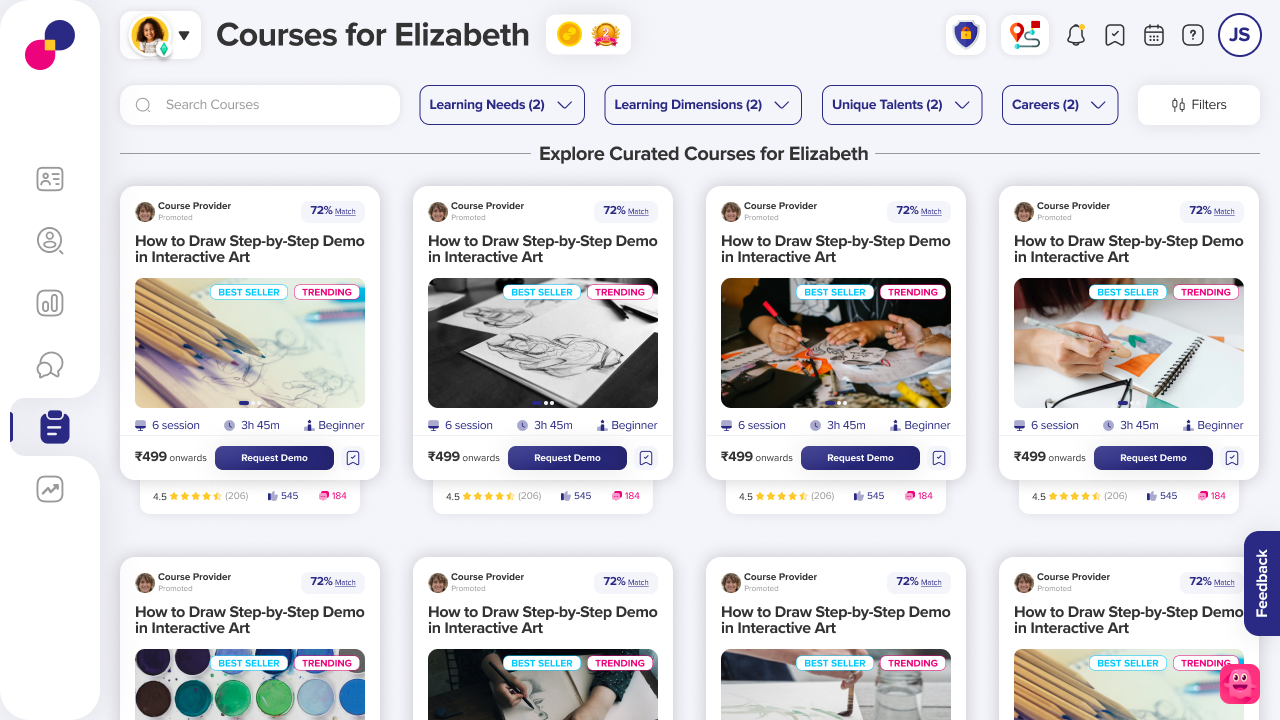Image resolution: width=1280 pixels, height=720 pixels.
Task: Open the map route pin icon
Action: click(1025, 35)
